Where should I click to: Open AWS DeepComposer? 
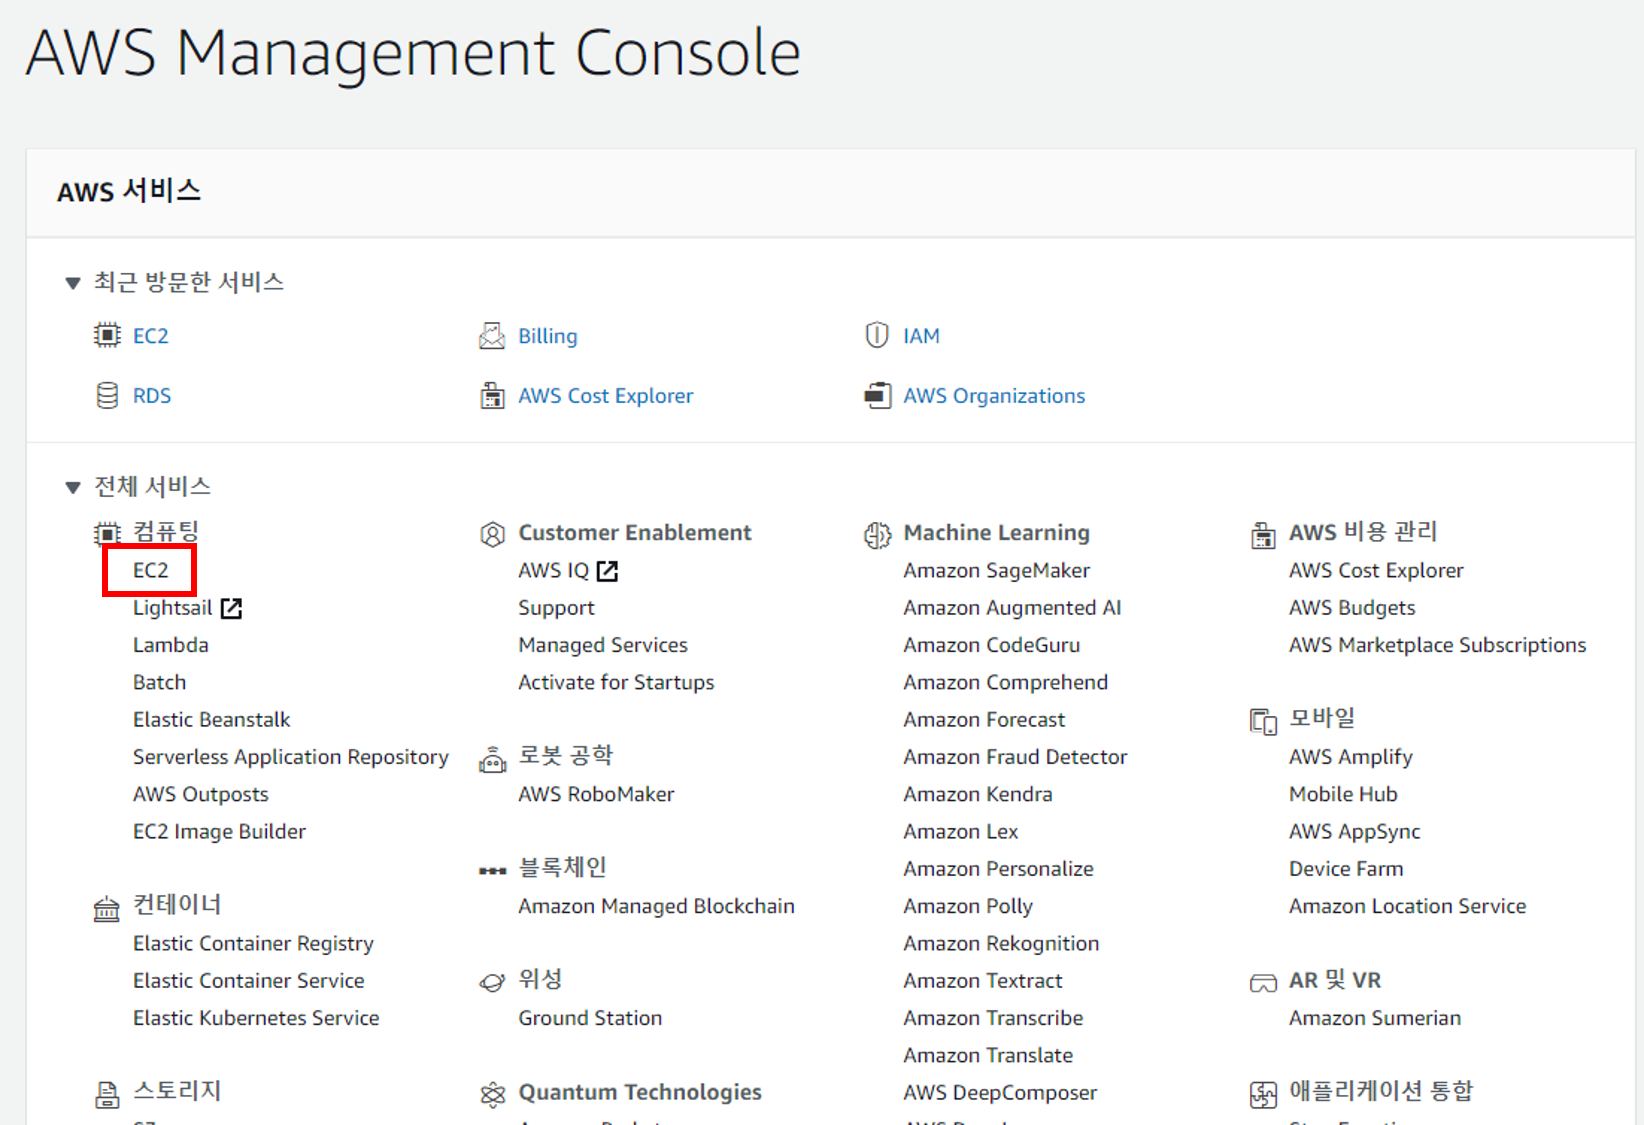[x=1000, y=1093]
